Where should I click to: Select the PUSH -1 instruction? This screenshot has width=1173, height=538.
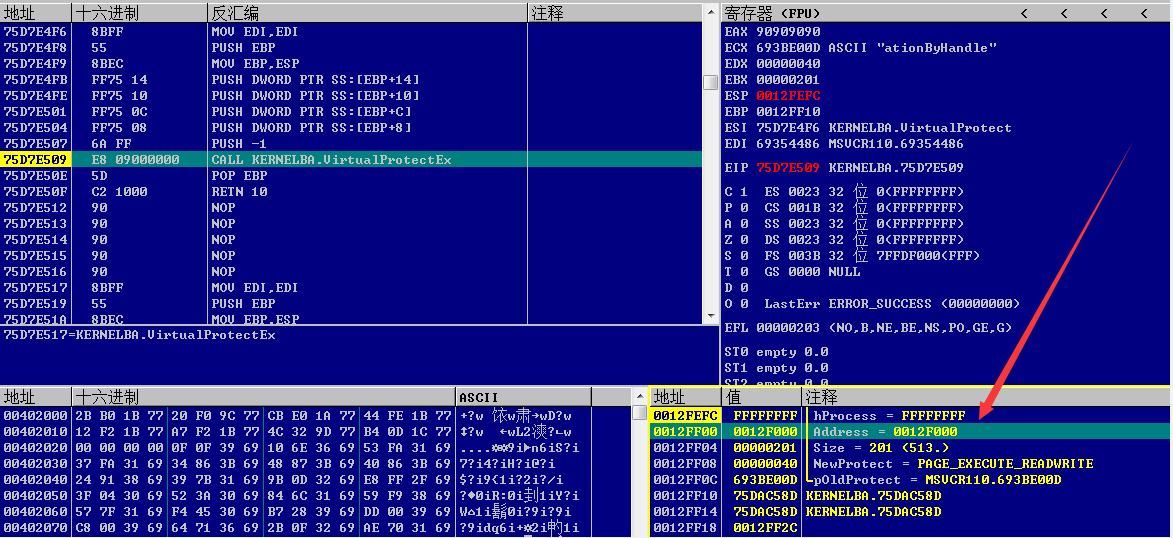coord(237,143)
